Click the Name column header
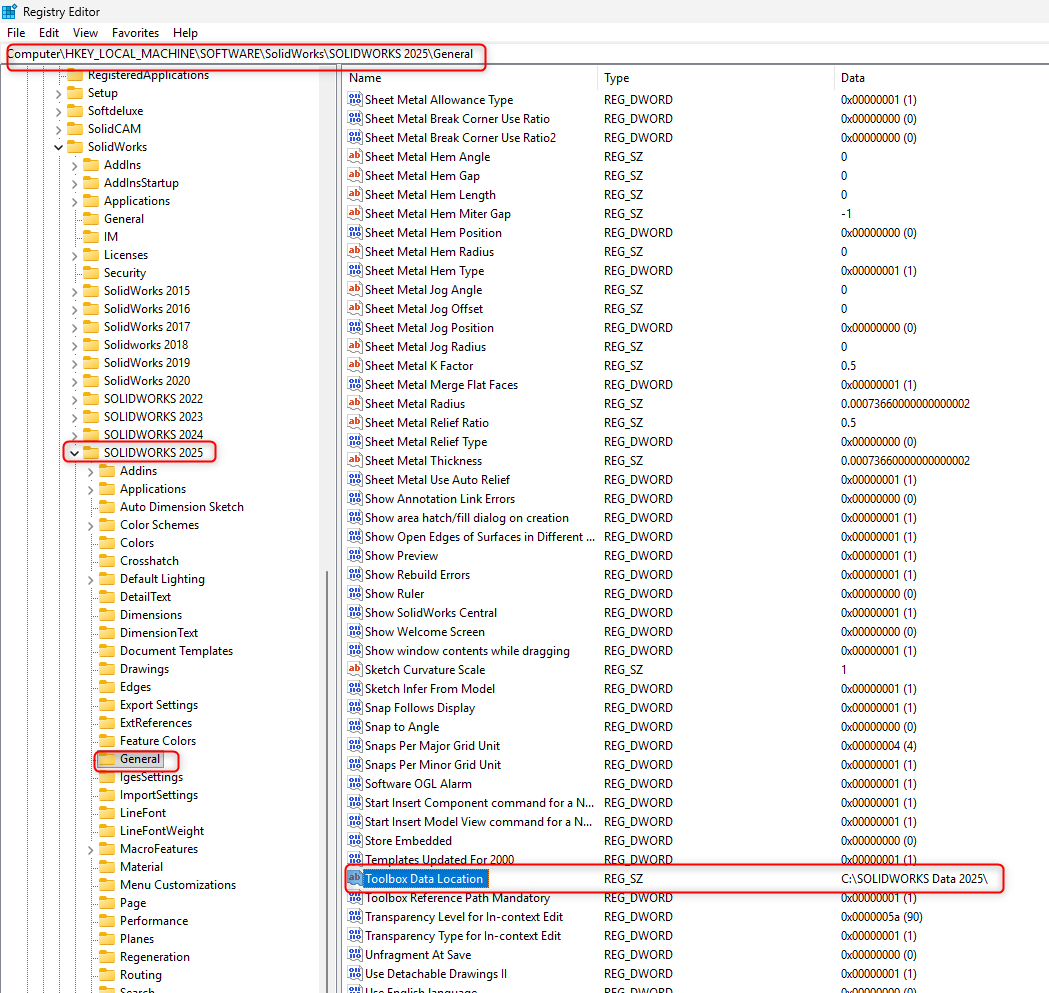1049x993 pixels. point(366,78)
